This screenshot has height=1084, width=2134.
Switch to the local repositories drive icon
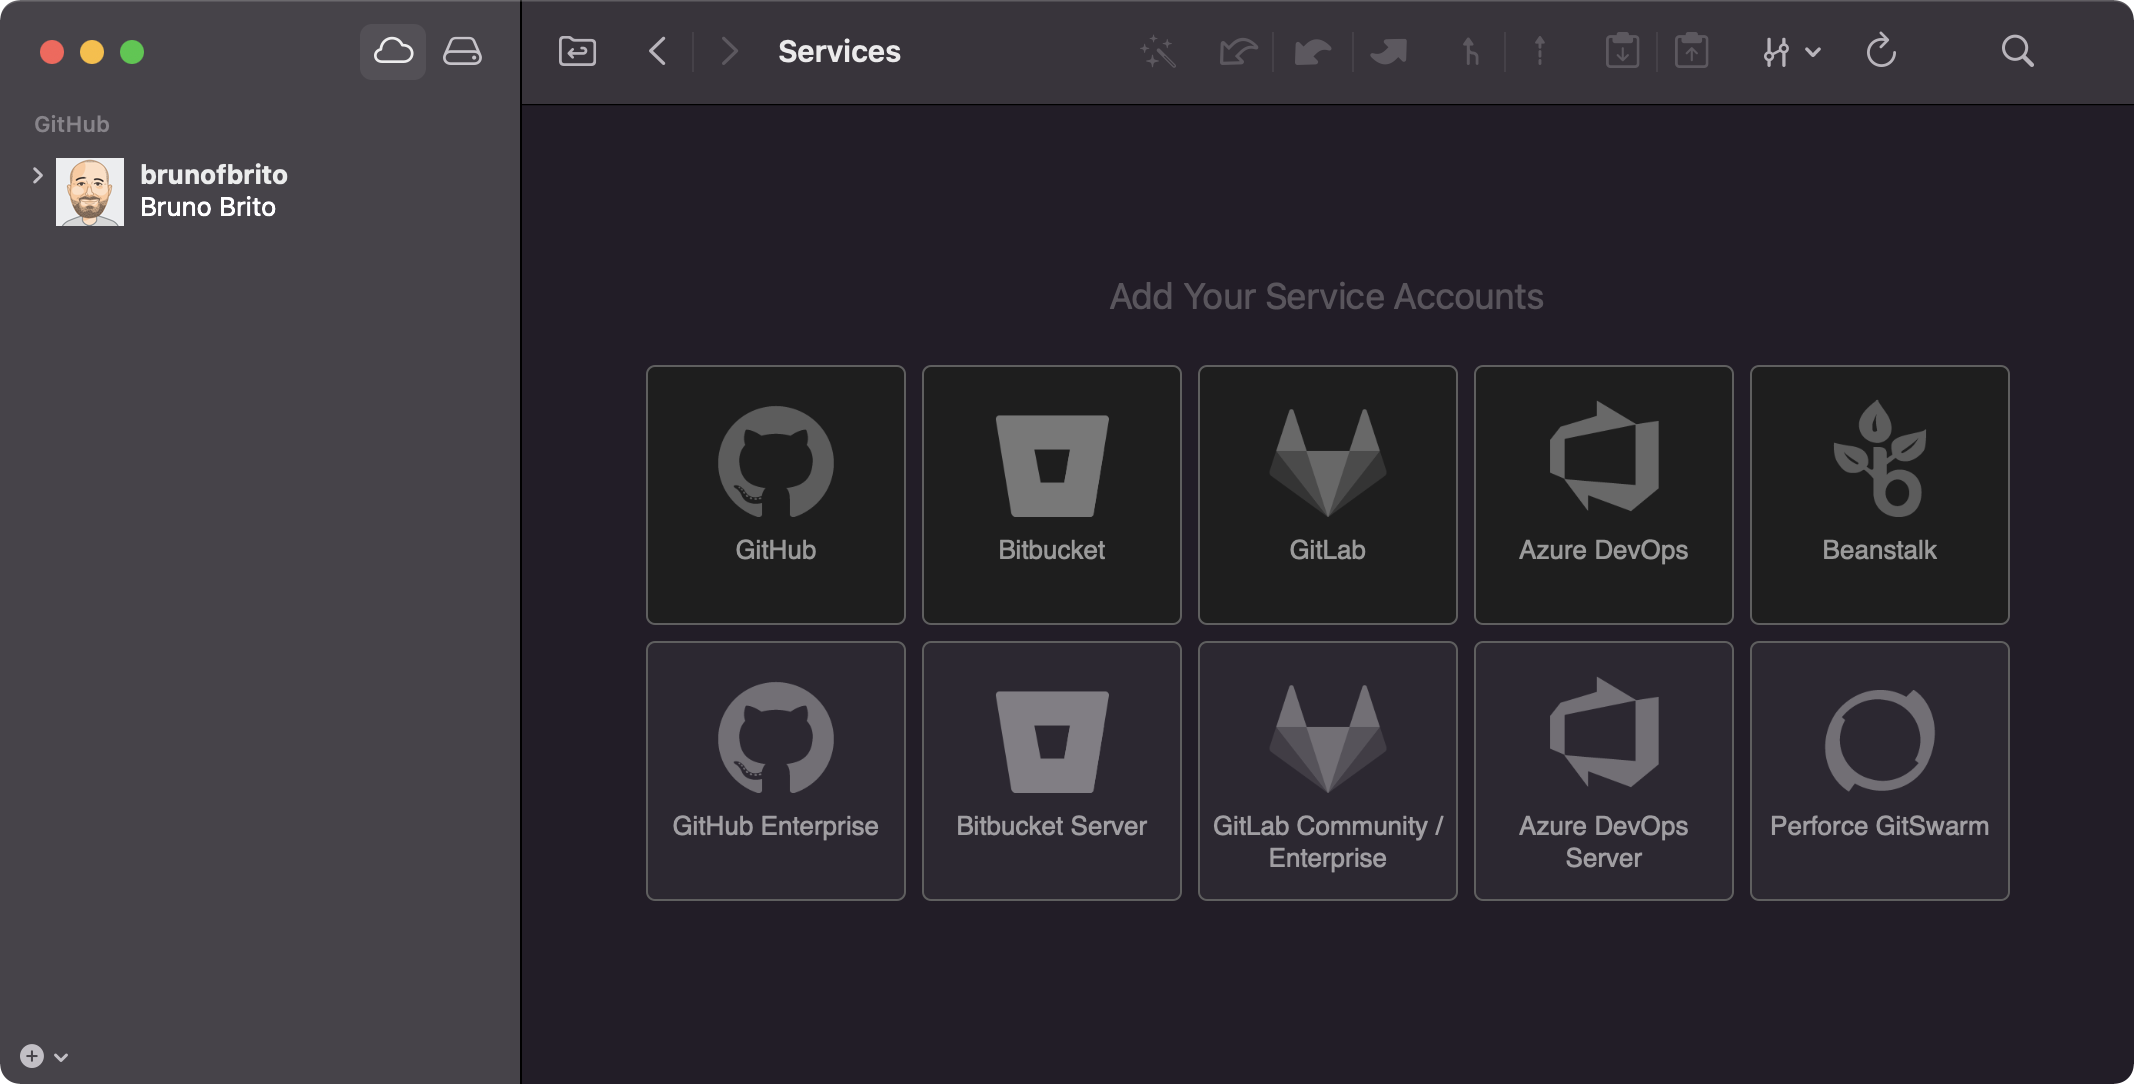pos(462,50)
